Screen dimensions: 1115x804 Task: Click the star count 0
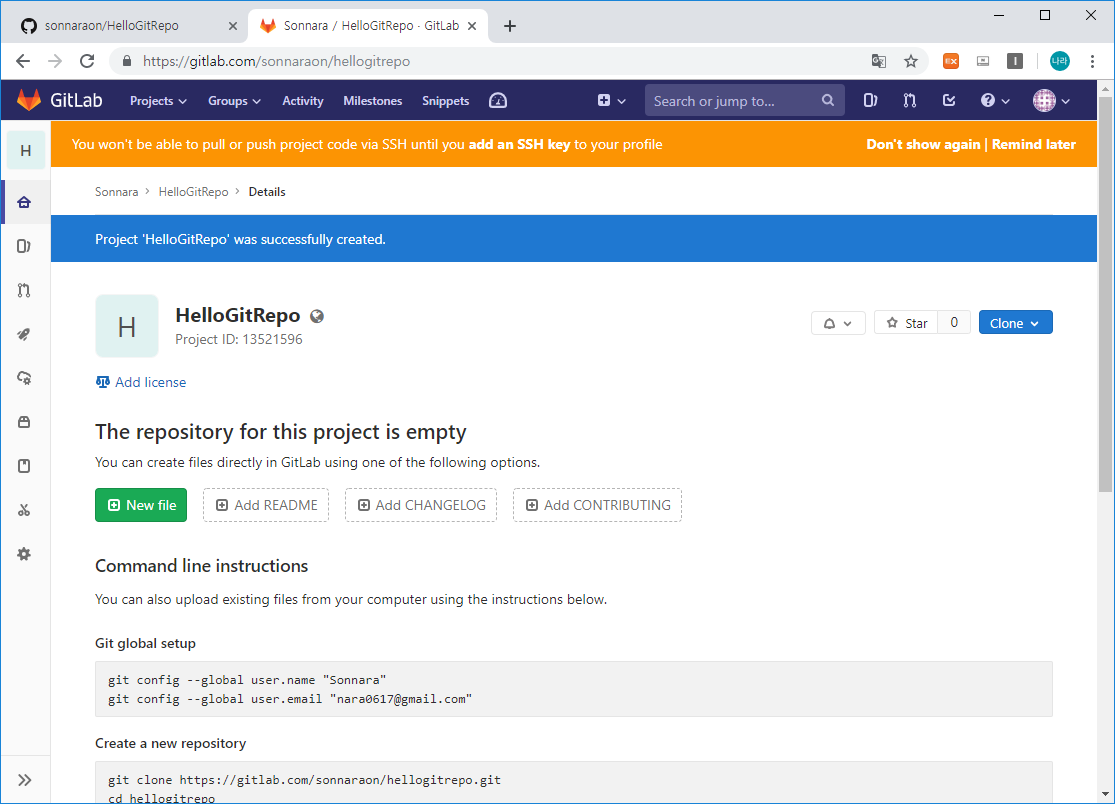tap(954, 323)
